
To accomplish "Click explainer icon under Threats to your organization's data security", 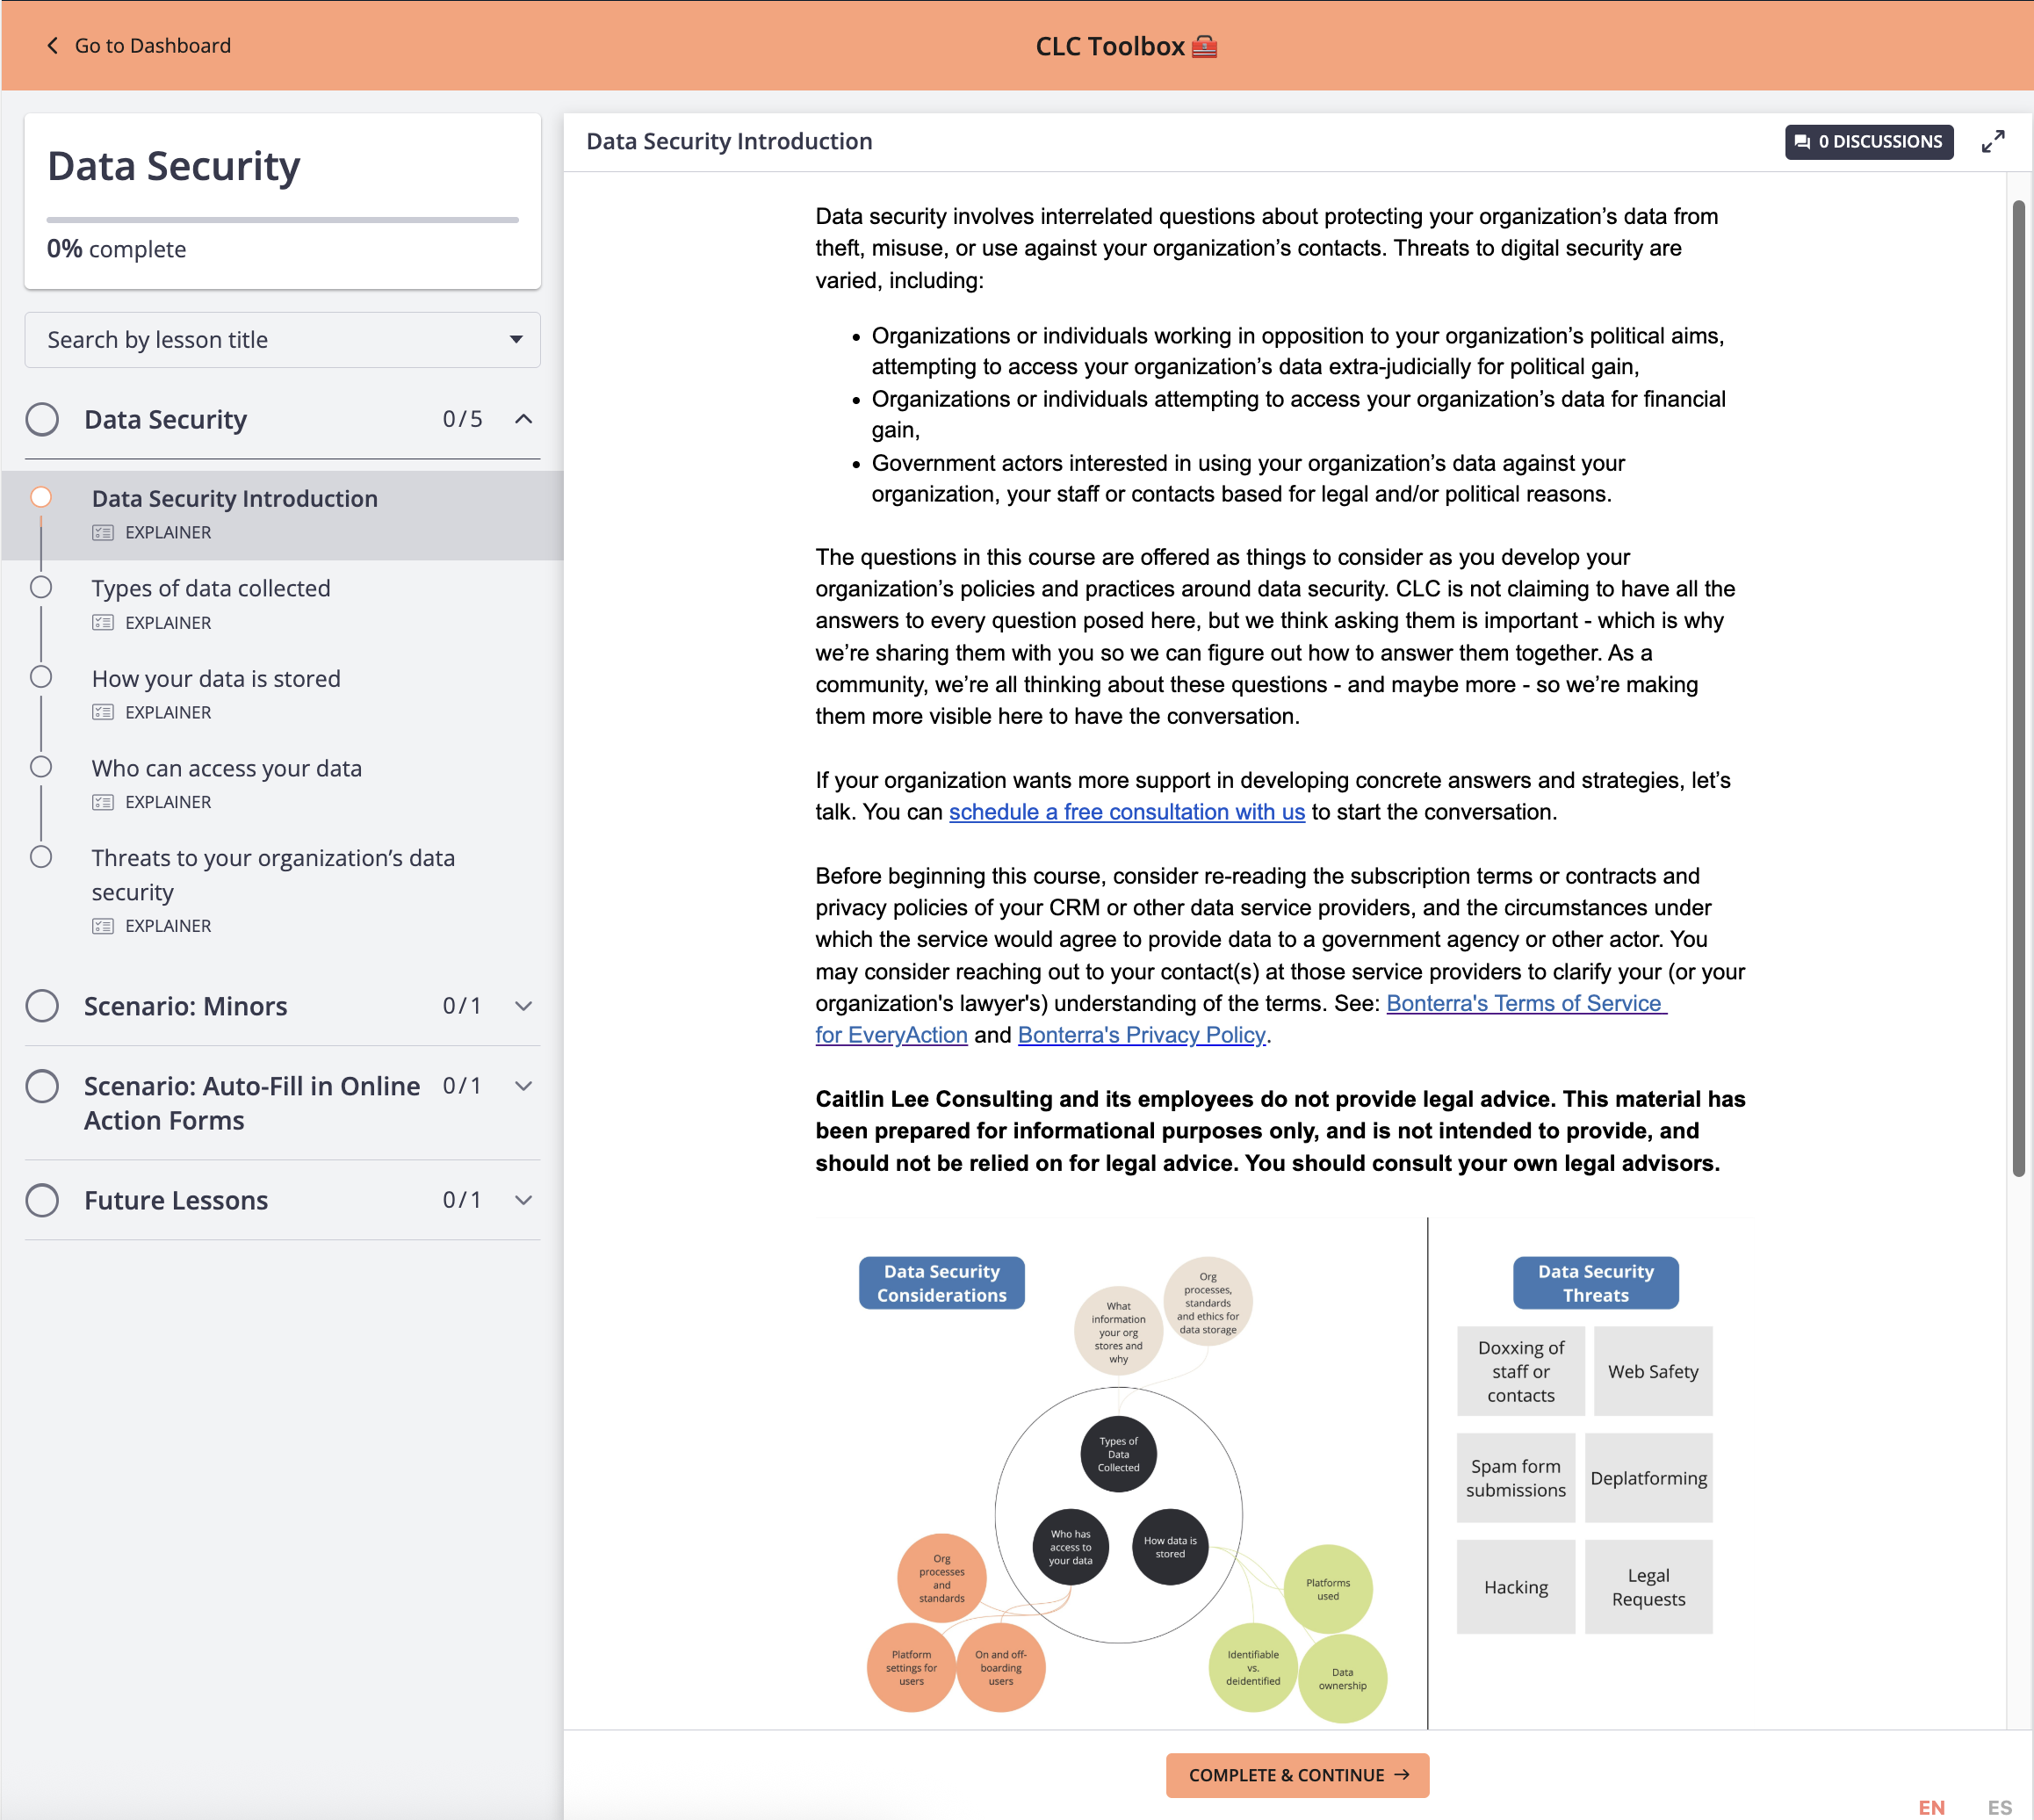I will pyautogui.click(x=103, y=926).
